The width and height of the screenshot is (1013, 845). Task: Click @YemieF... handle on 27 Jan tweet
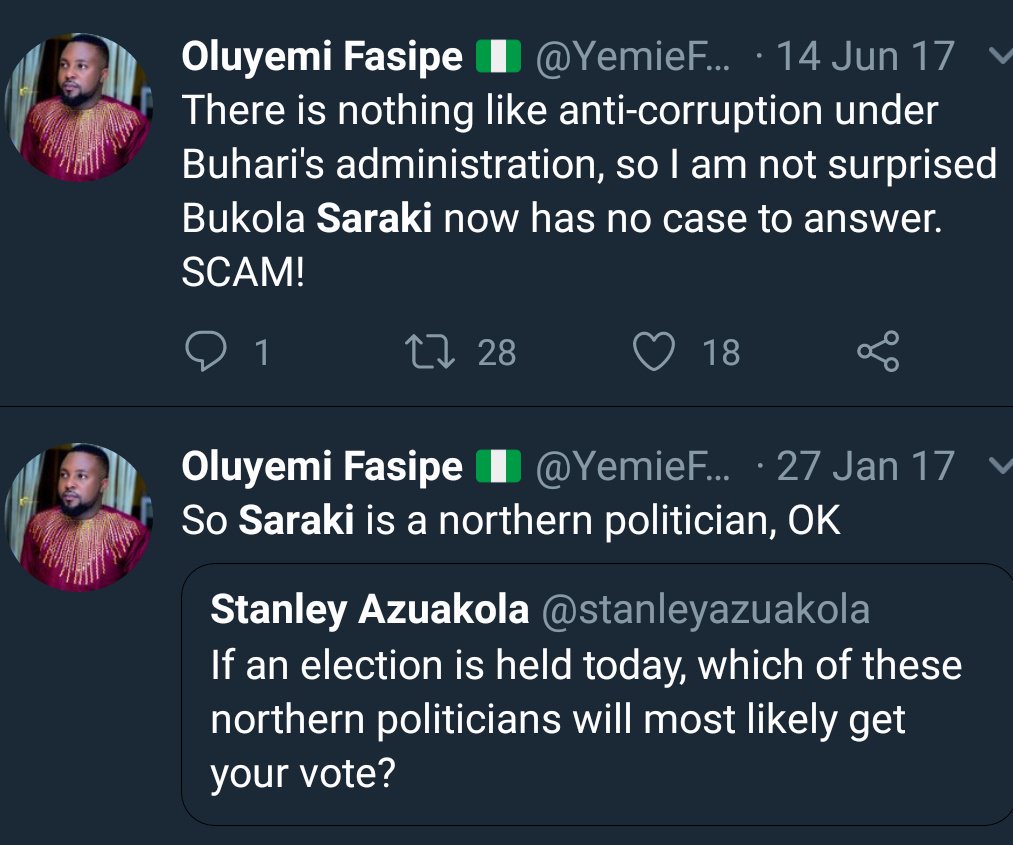(634, 466)
